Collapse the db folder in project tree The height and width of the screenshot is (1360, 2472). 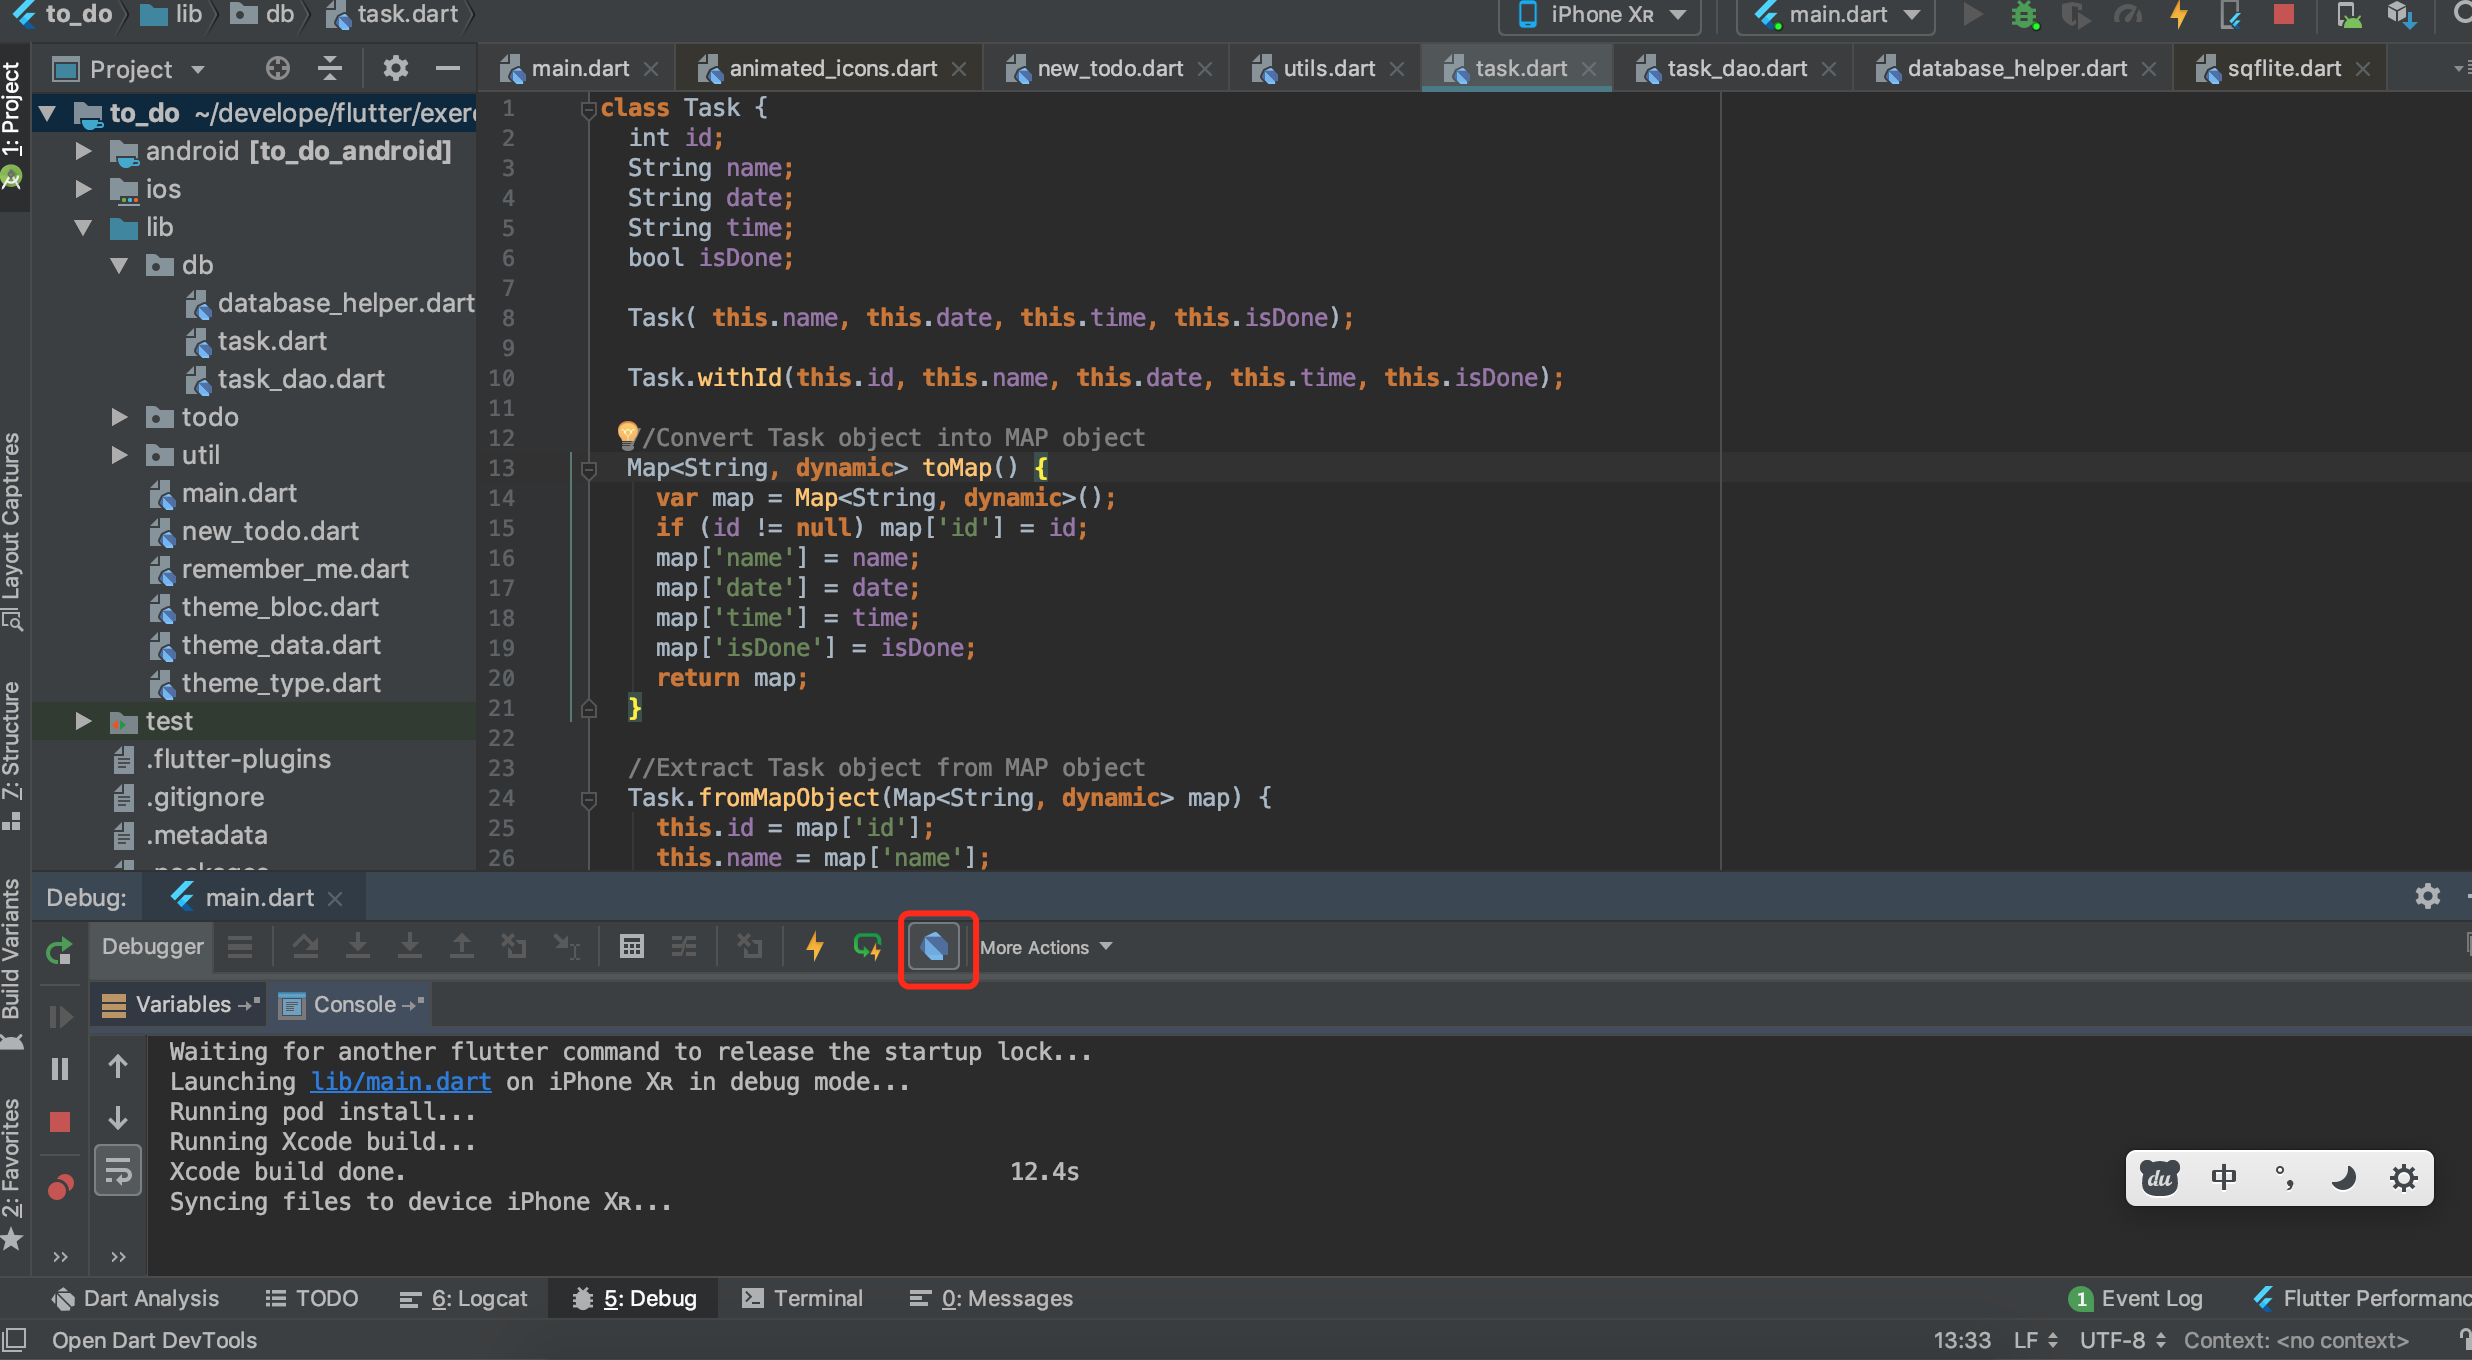(120, 265)
